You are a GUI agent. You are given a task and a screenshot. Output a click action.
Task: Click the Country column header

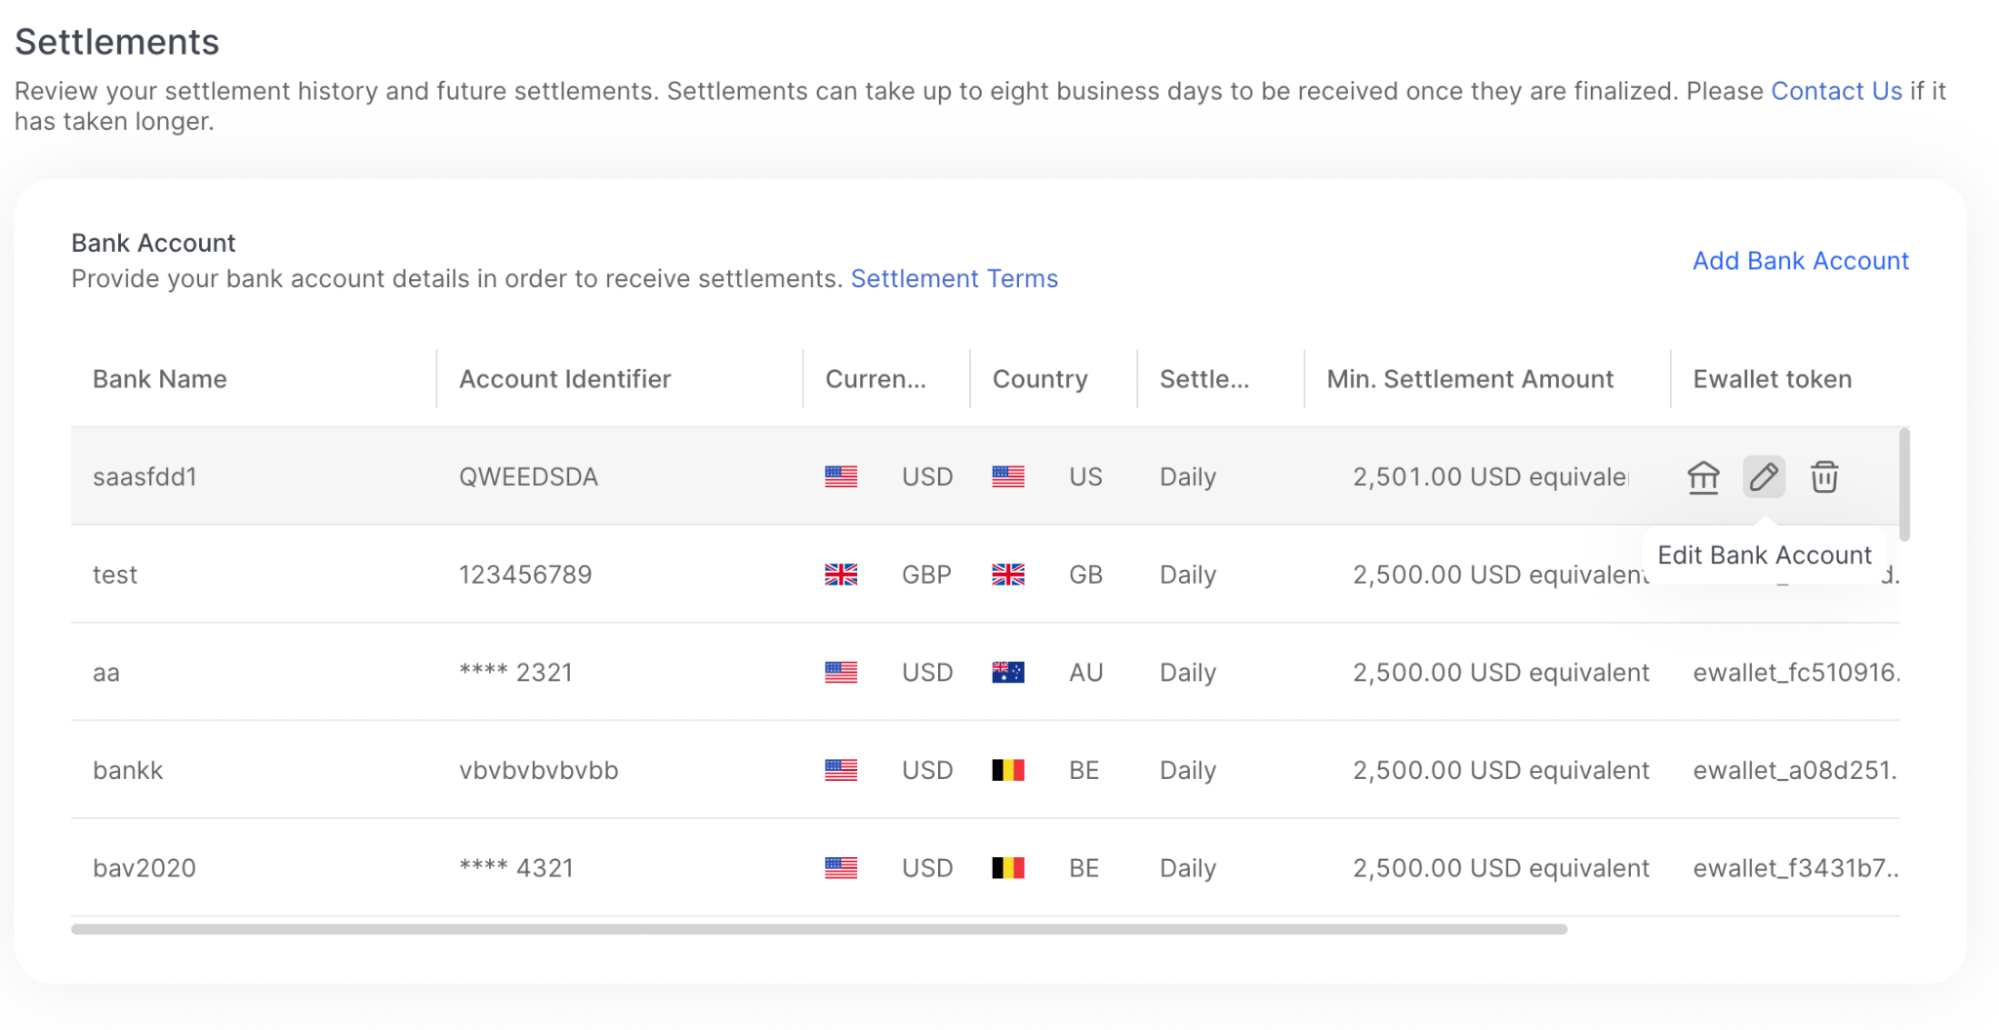[1040, 379]
